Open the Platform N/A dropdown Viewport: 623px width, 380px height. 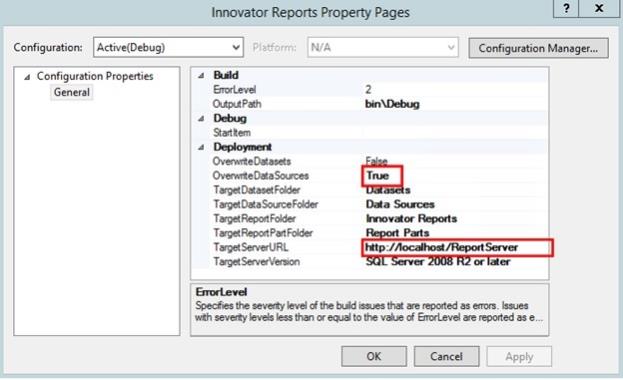(x=383, y=47)
